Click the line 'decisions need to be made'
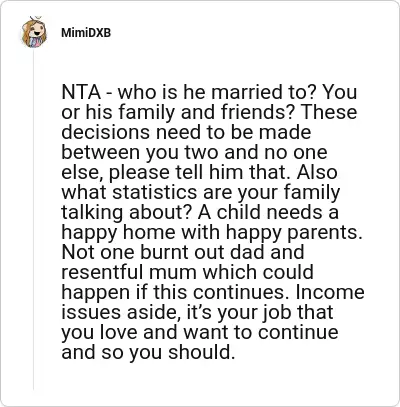Image resolution: width=400 pixels, height=407 pixels. pos(186,132)
